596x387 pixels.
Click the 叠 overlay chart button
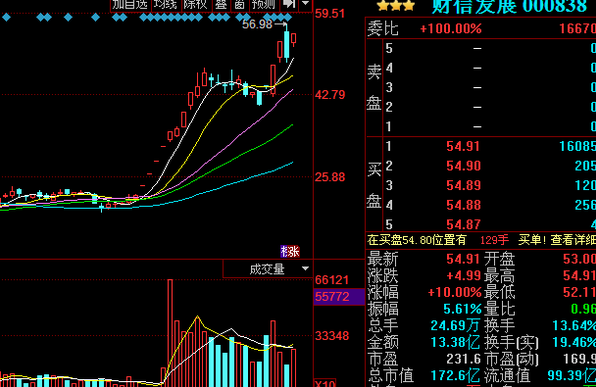point(221,5)
